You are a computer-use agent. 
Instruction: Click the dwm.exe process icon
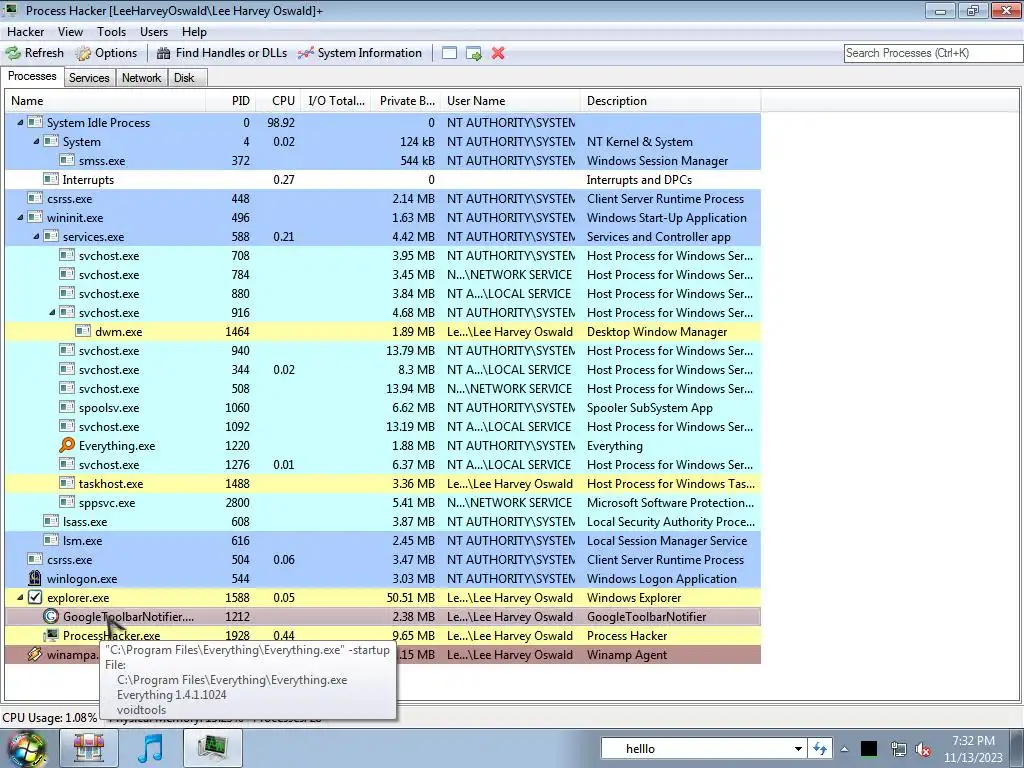[x=83, y=331]
